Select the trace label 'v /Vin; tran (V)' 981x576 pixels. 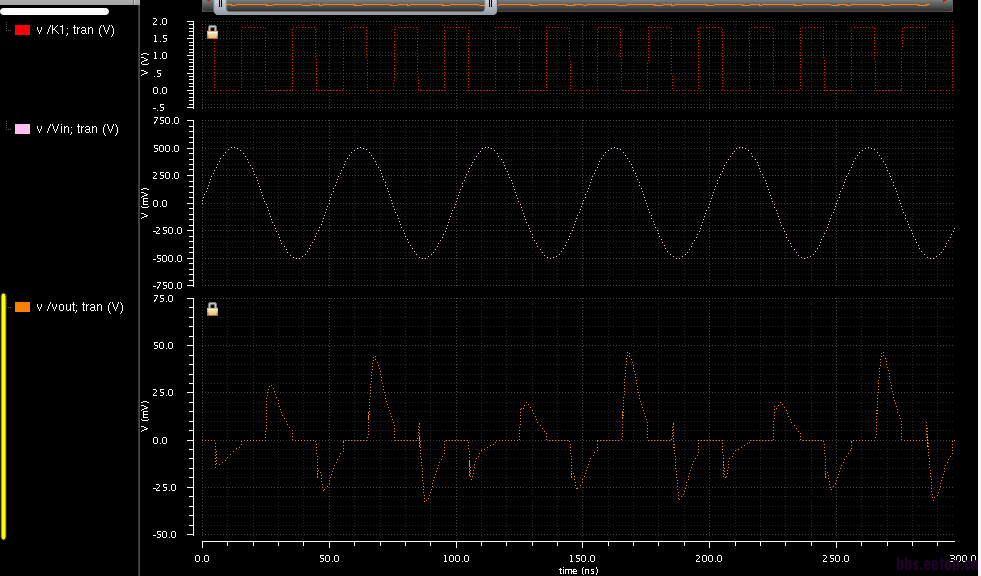tap(78, 129)
